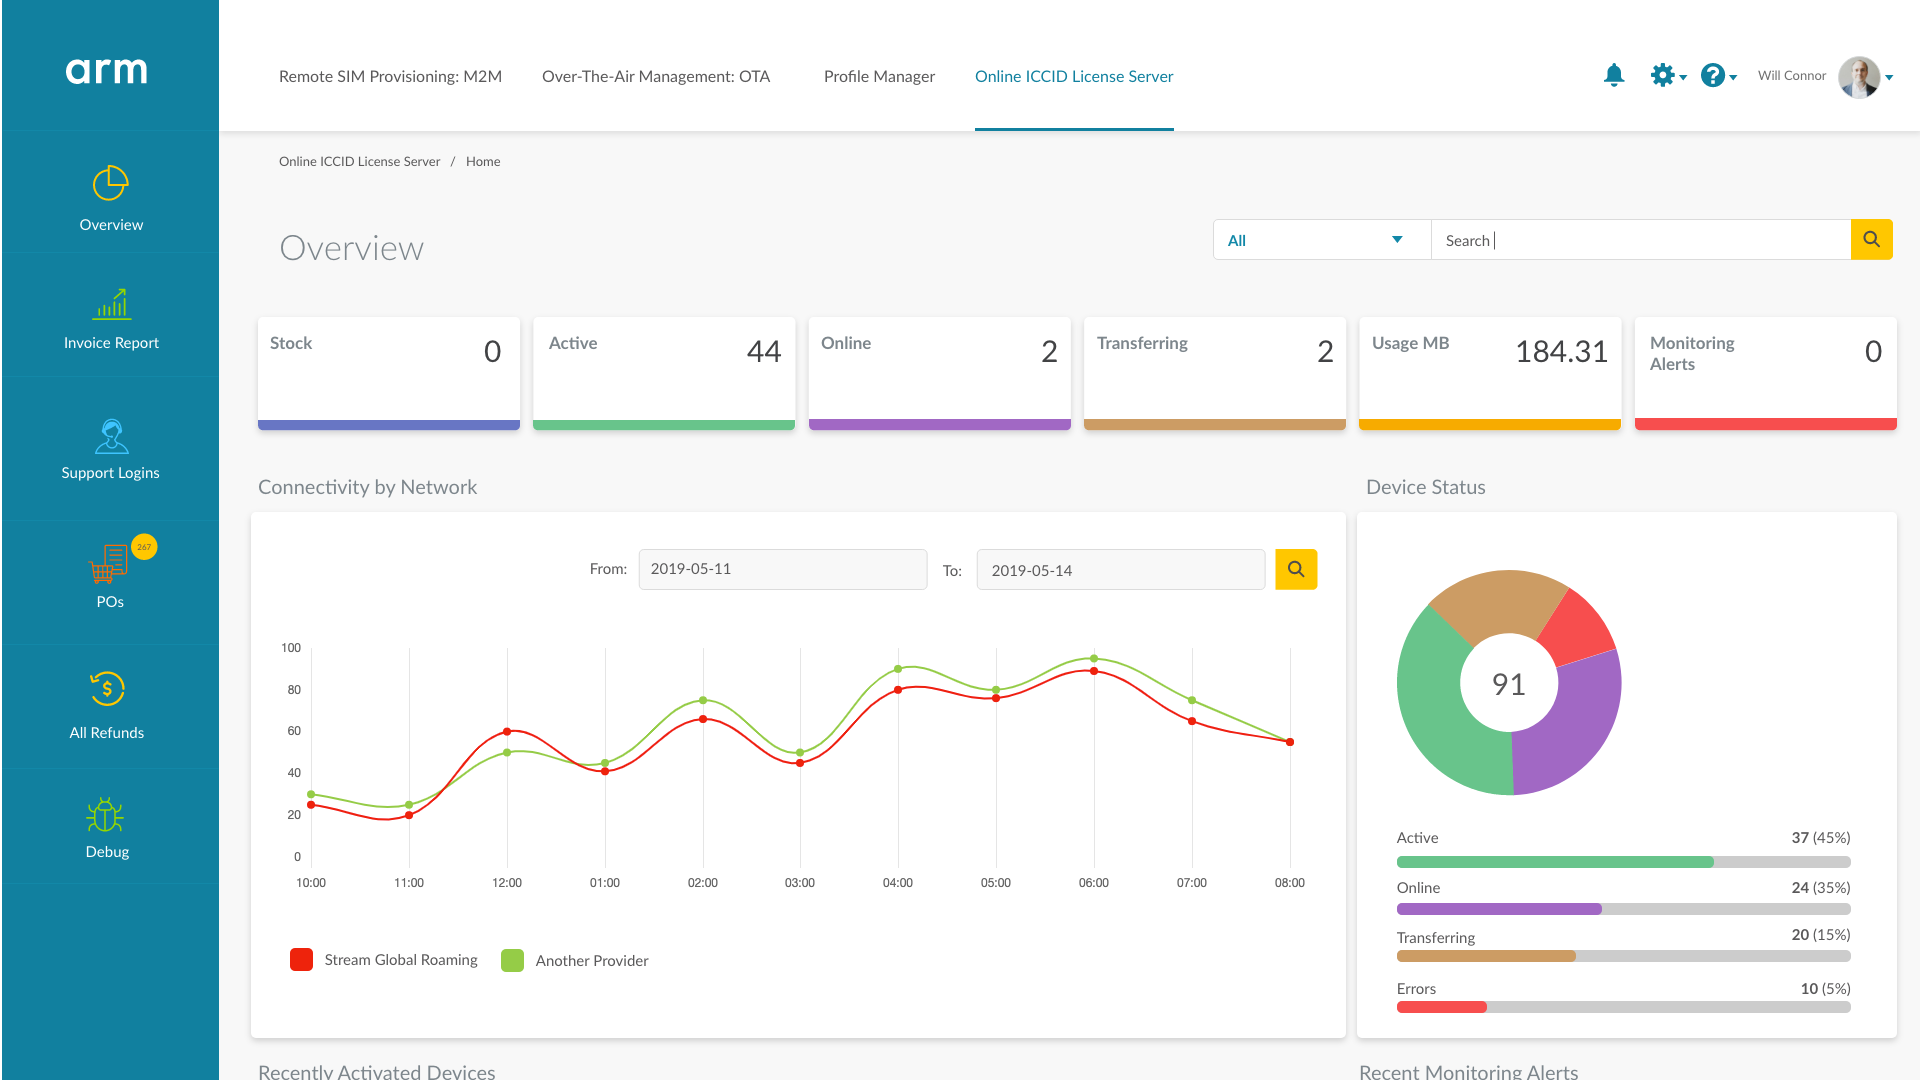This screenshot has width=1920, height=1080.
Task: Click the red data point at 08:00
Action: coord(1290,742)
